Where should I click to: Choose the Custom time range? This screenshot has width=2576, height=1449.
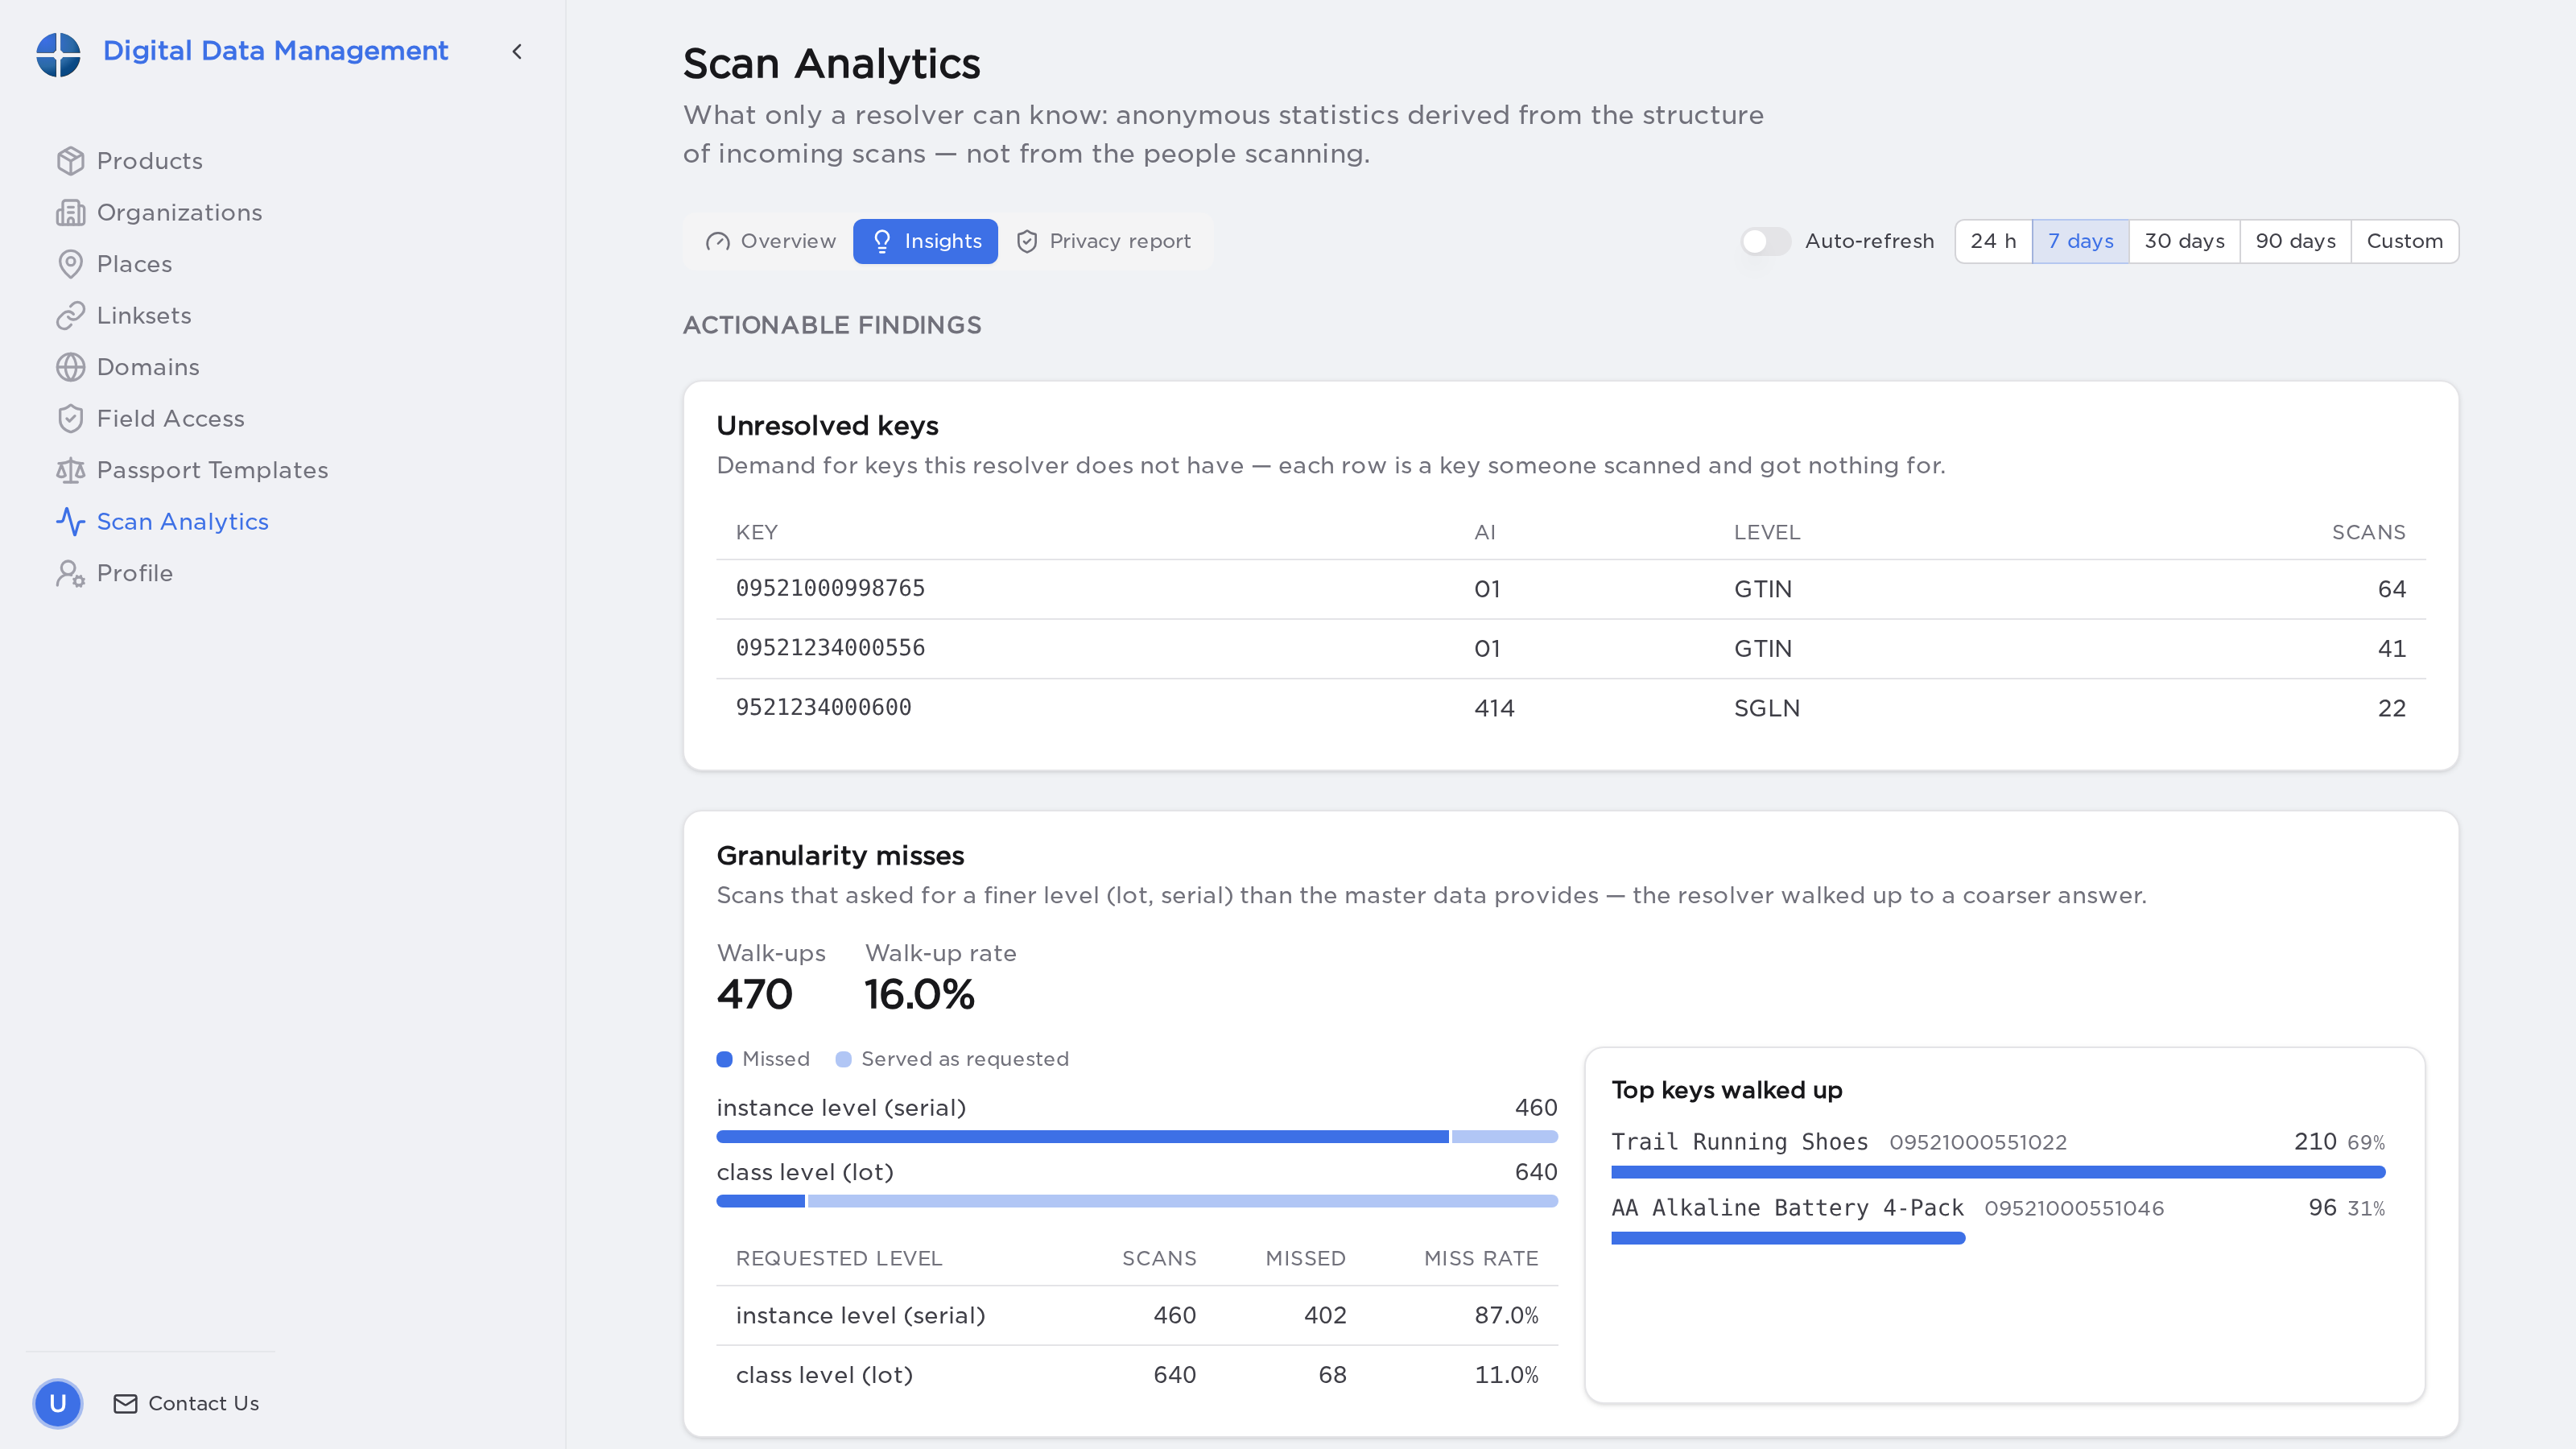point(2404,241)
